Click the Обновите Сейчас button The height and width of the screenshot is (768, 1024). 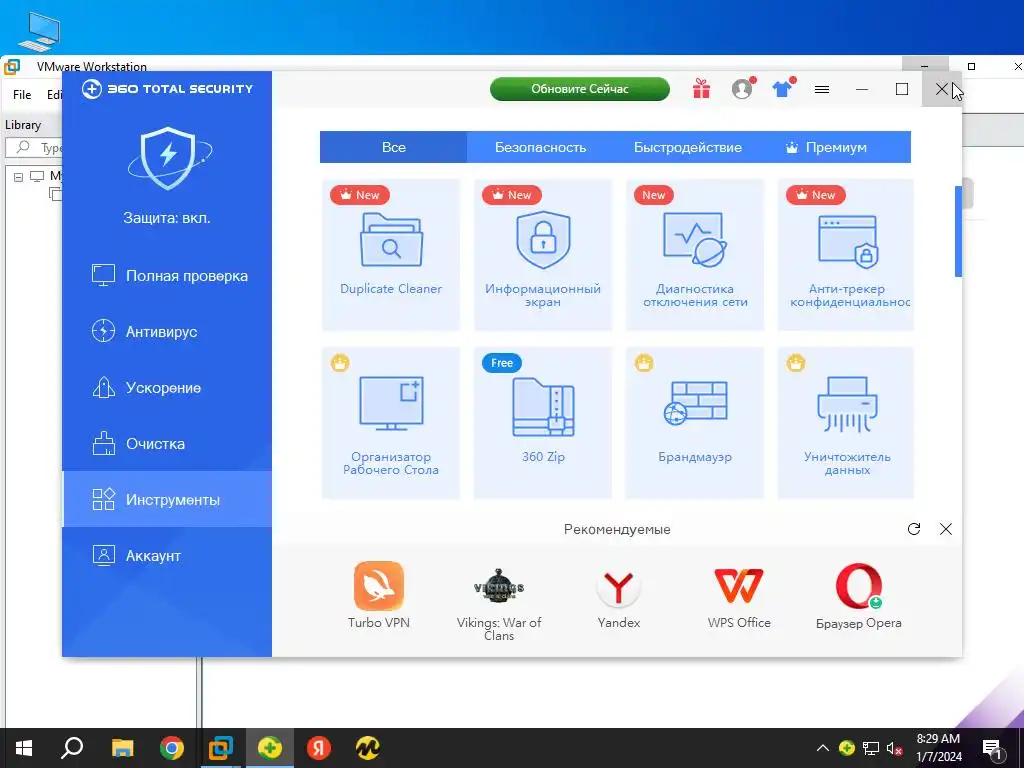(580, 89)
